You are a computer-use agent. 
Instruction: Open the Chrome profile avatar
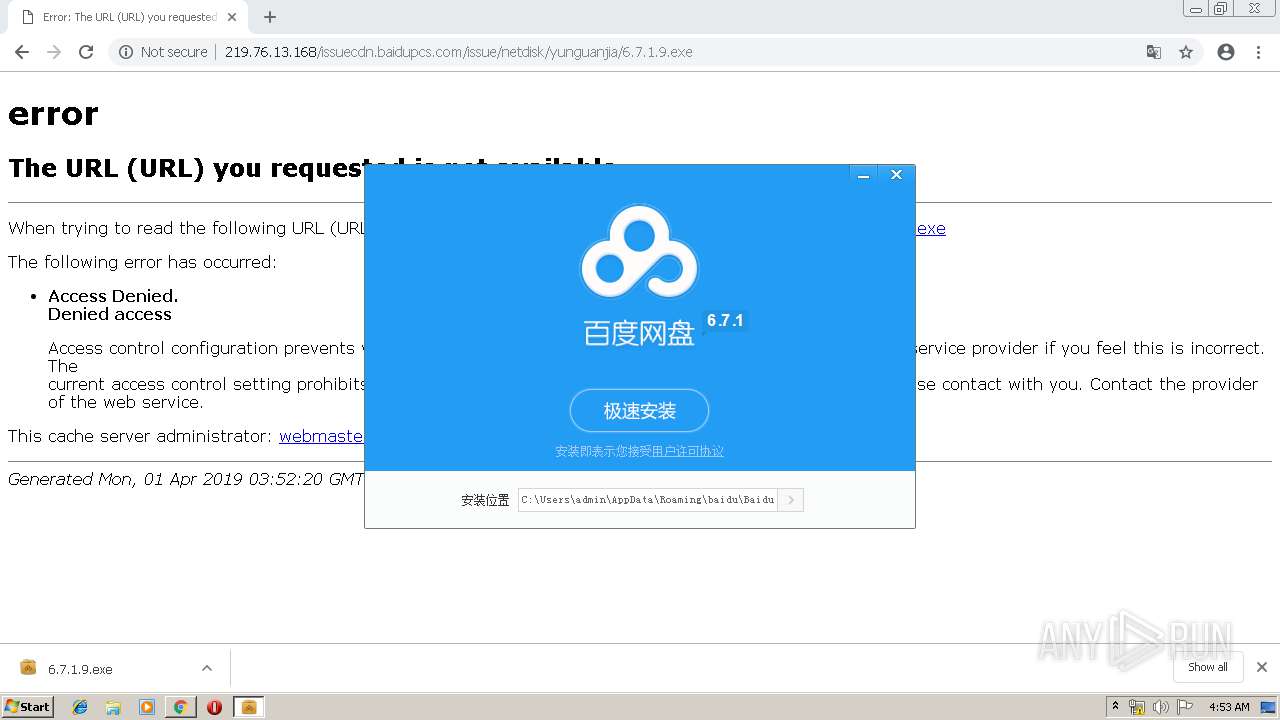(x=1226, y=52)
